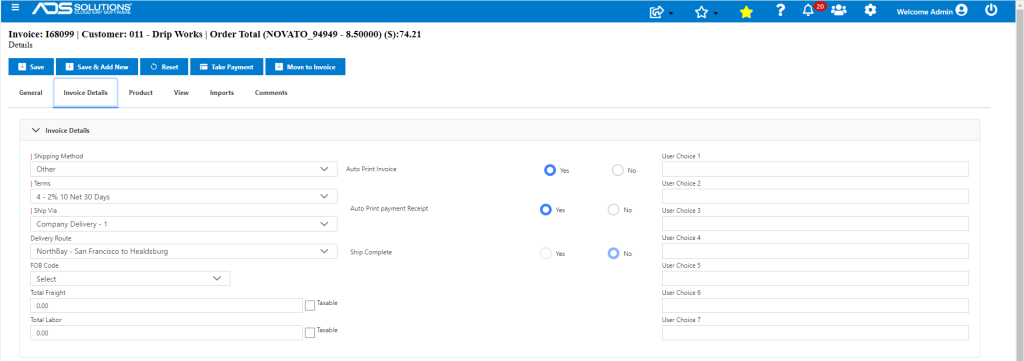Viewport: 1024px width, 361px height.
Task: Click the ADS Solutions logo
Action: click(82, 9)
